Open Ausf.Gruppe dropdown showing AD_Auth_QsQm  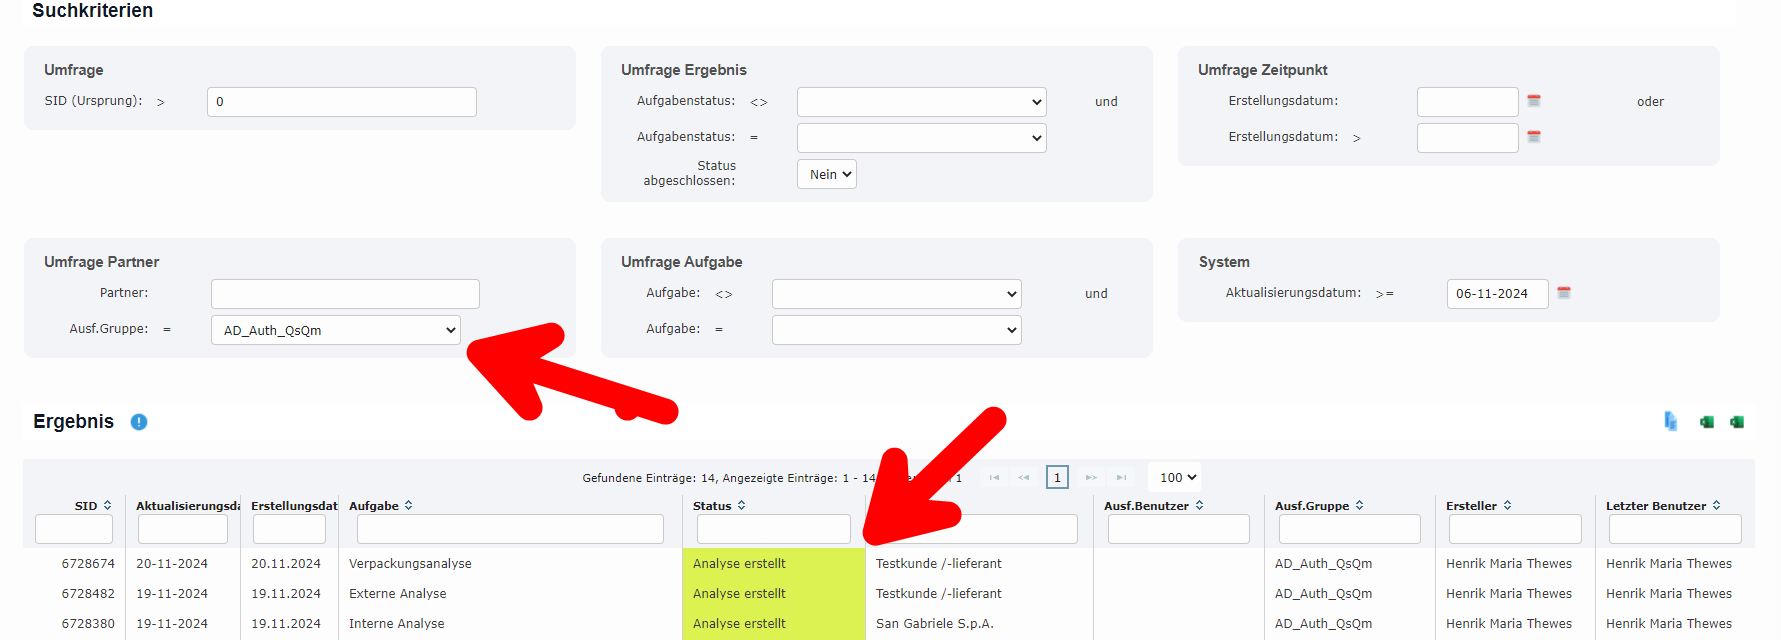(x=336, y=330)
